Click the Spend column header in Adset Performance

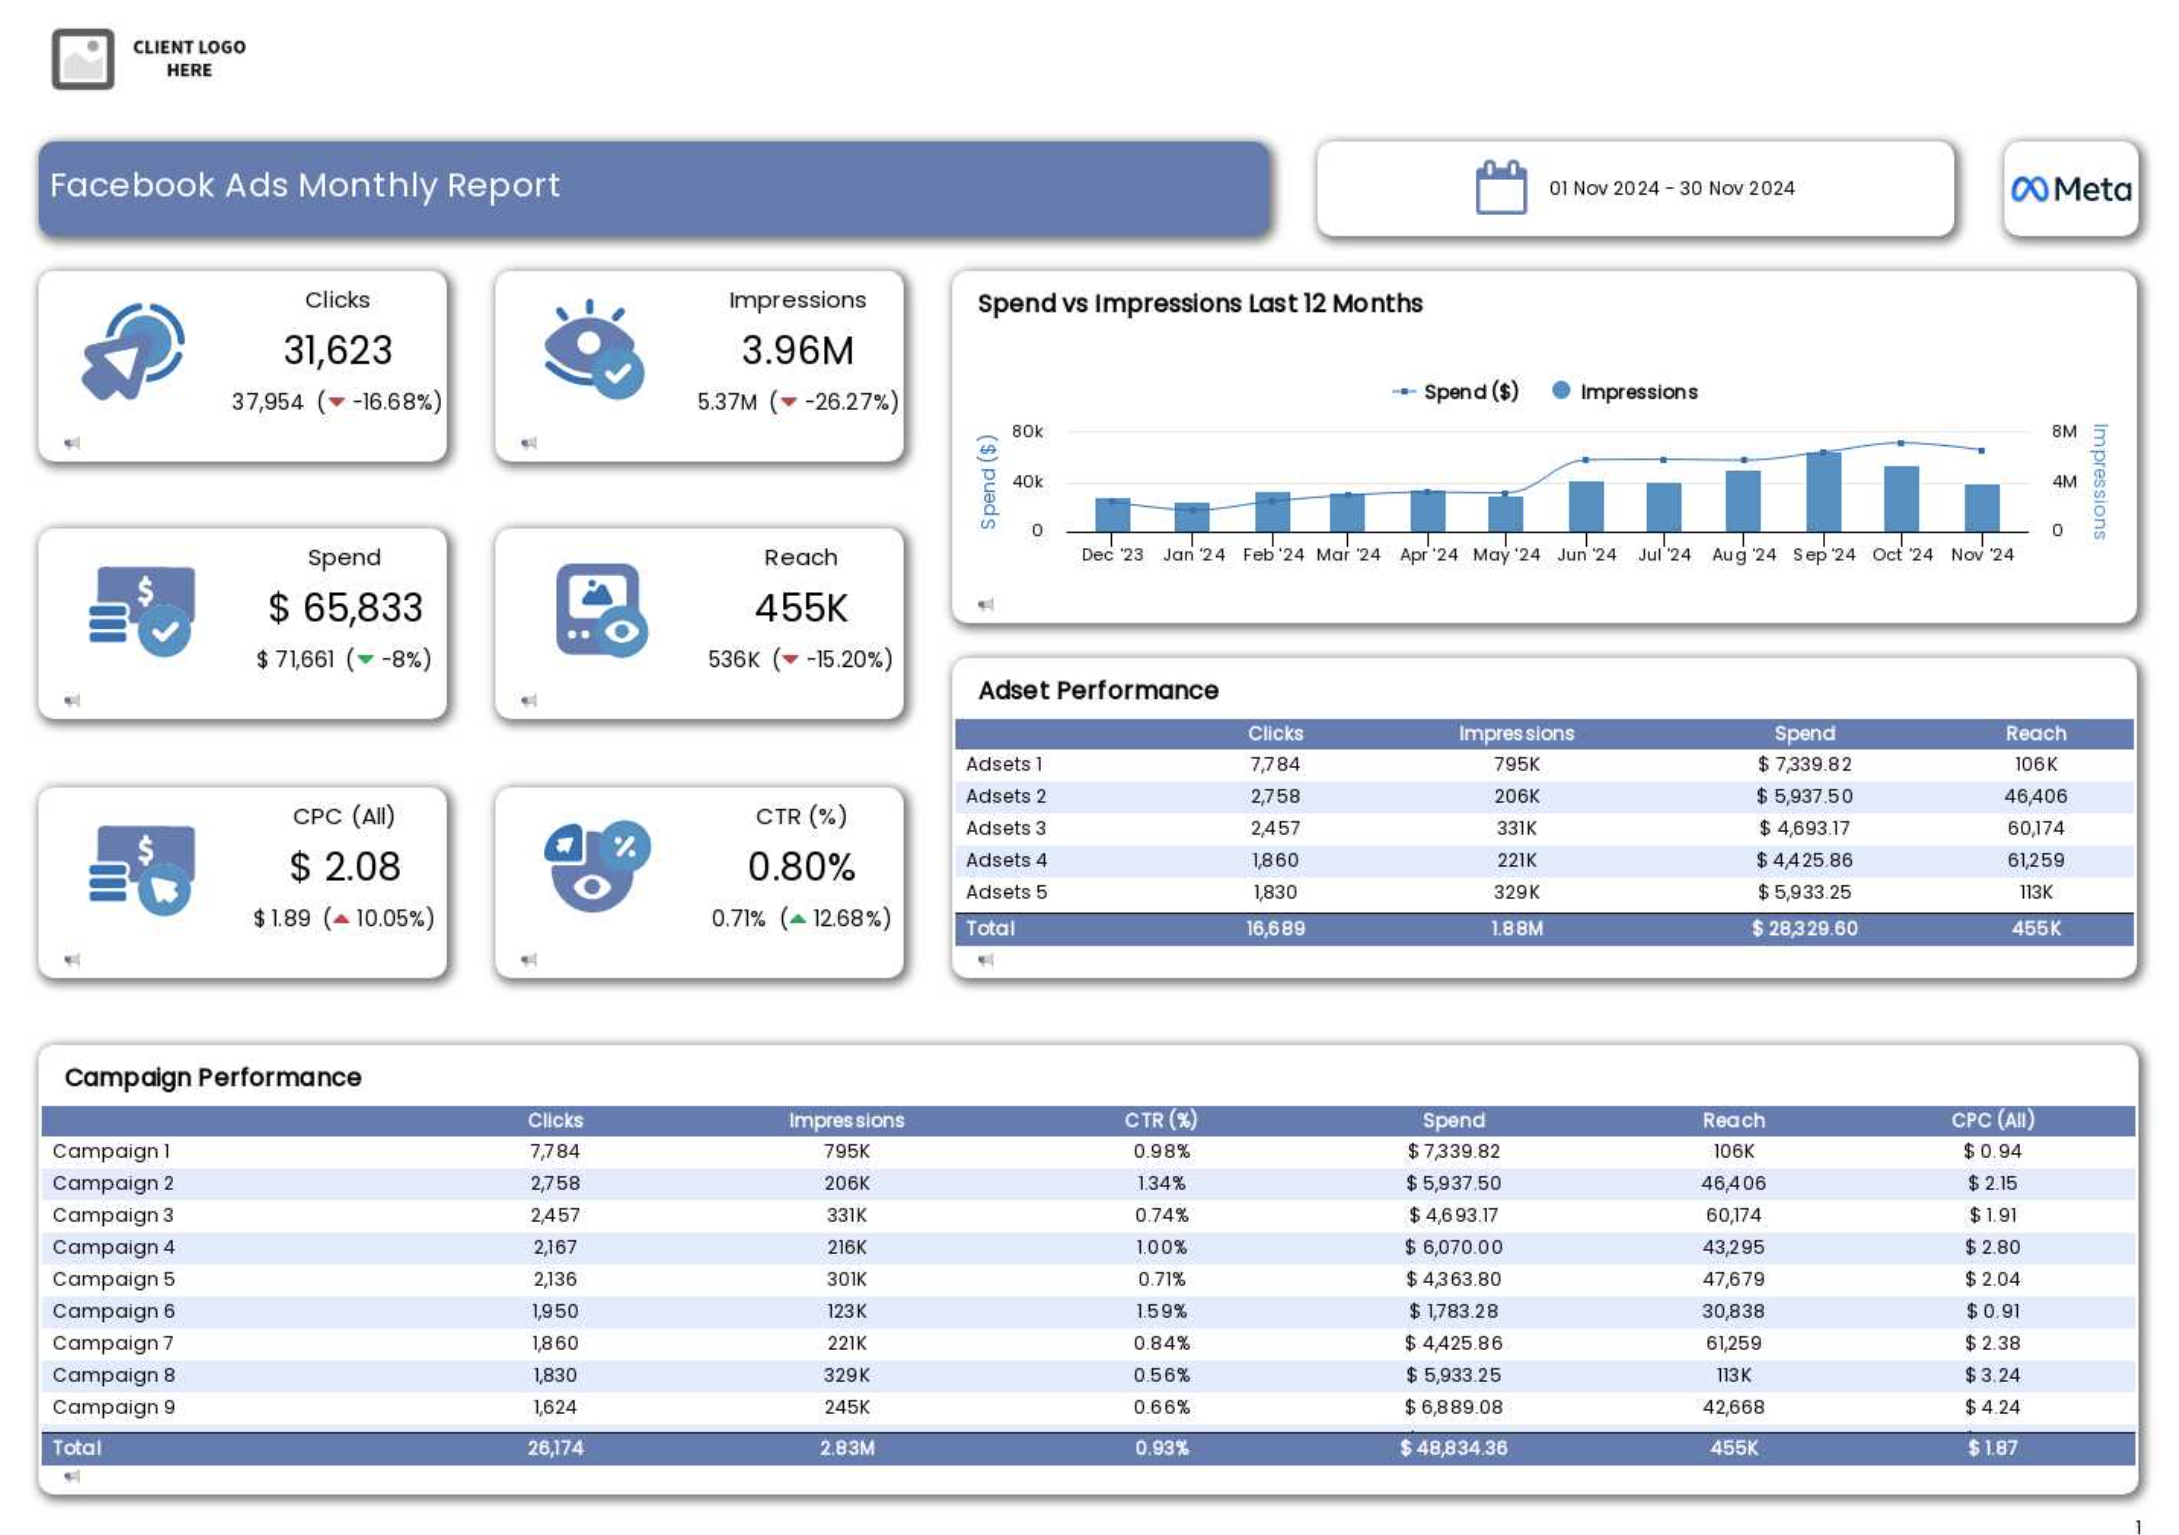[1804, 733]
